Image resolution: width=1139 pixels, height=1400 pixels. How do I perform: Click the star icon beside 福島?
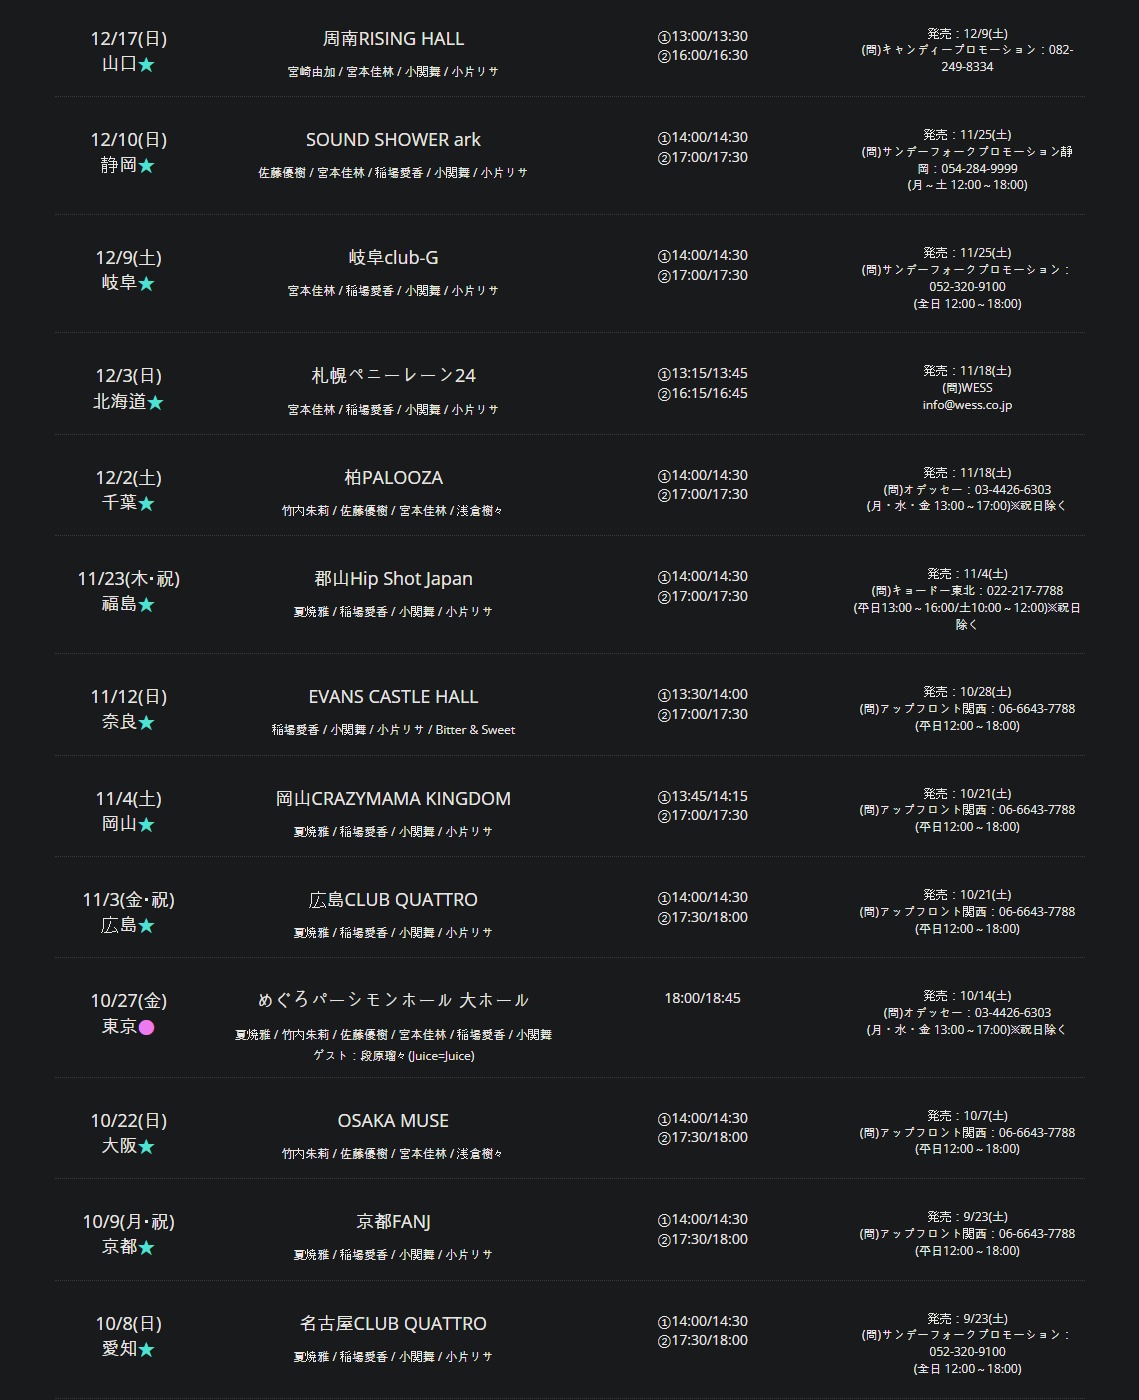(146, 605)
